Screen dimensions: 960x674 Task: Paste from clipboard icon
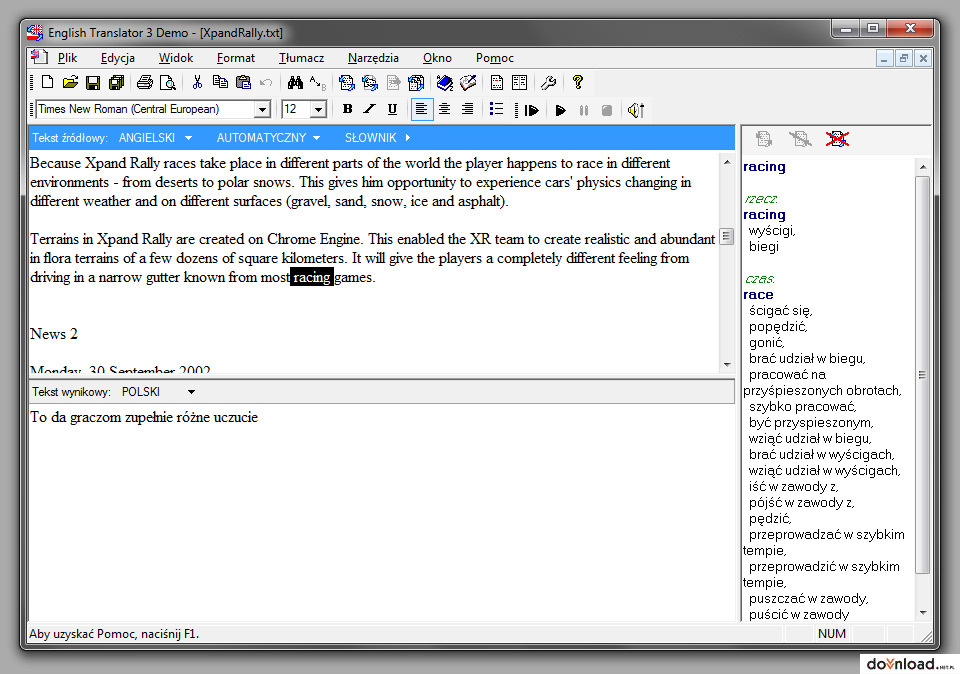(x=243, y=82)
